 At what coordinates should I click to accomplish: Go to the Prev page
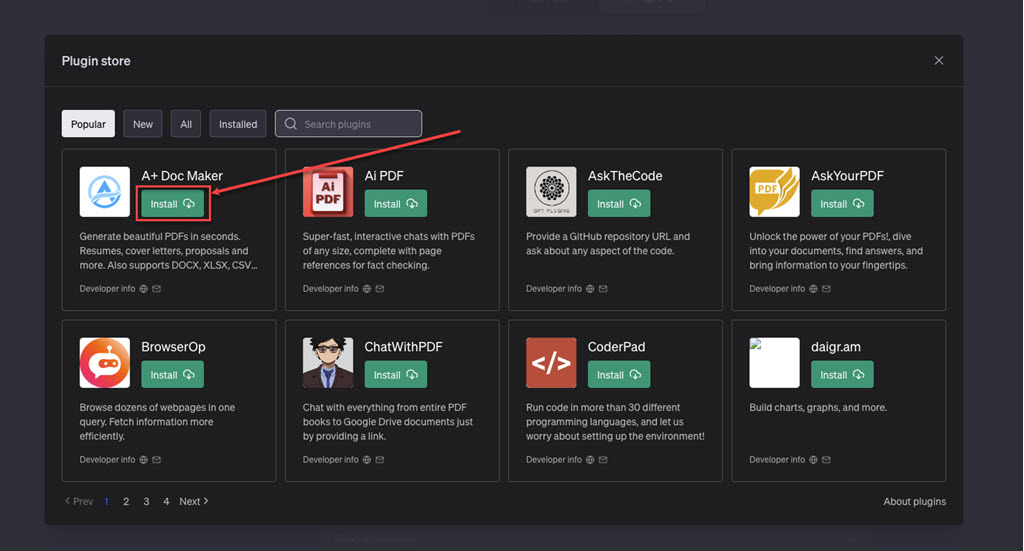[78, 501]
